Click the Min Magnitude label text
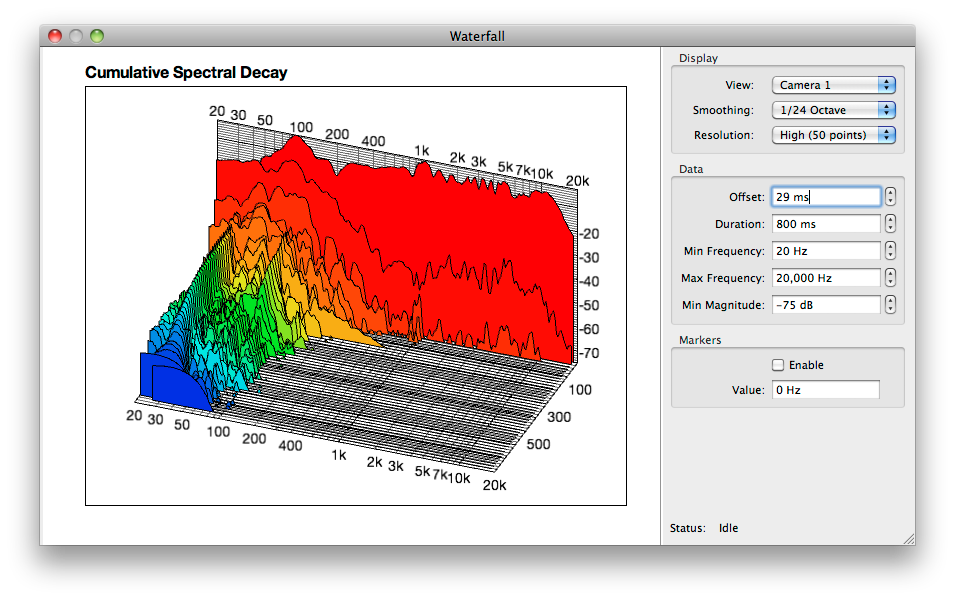Image resolution: width=955 pixels, height=600 pixels. tap(724, 305)
